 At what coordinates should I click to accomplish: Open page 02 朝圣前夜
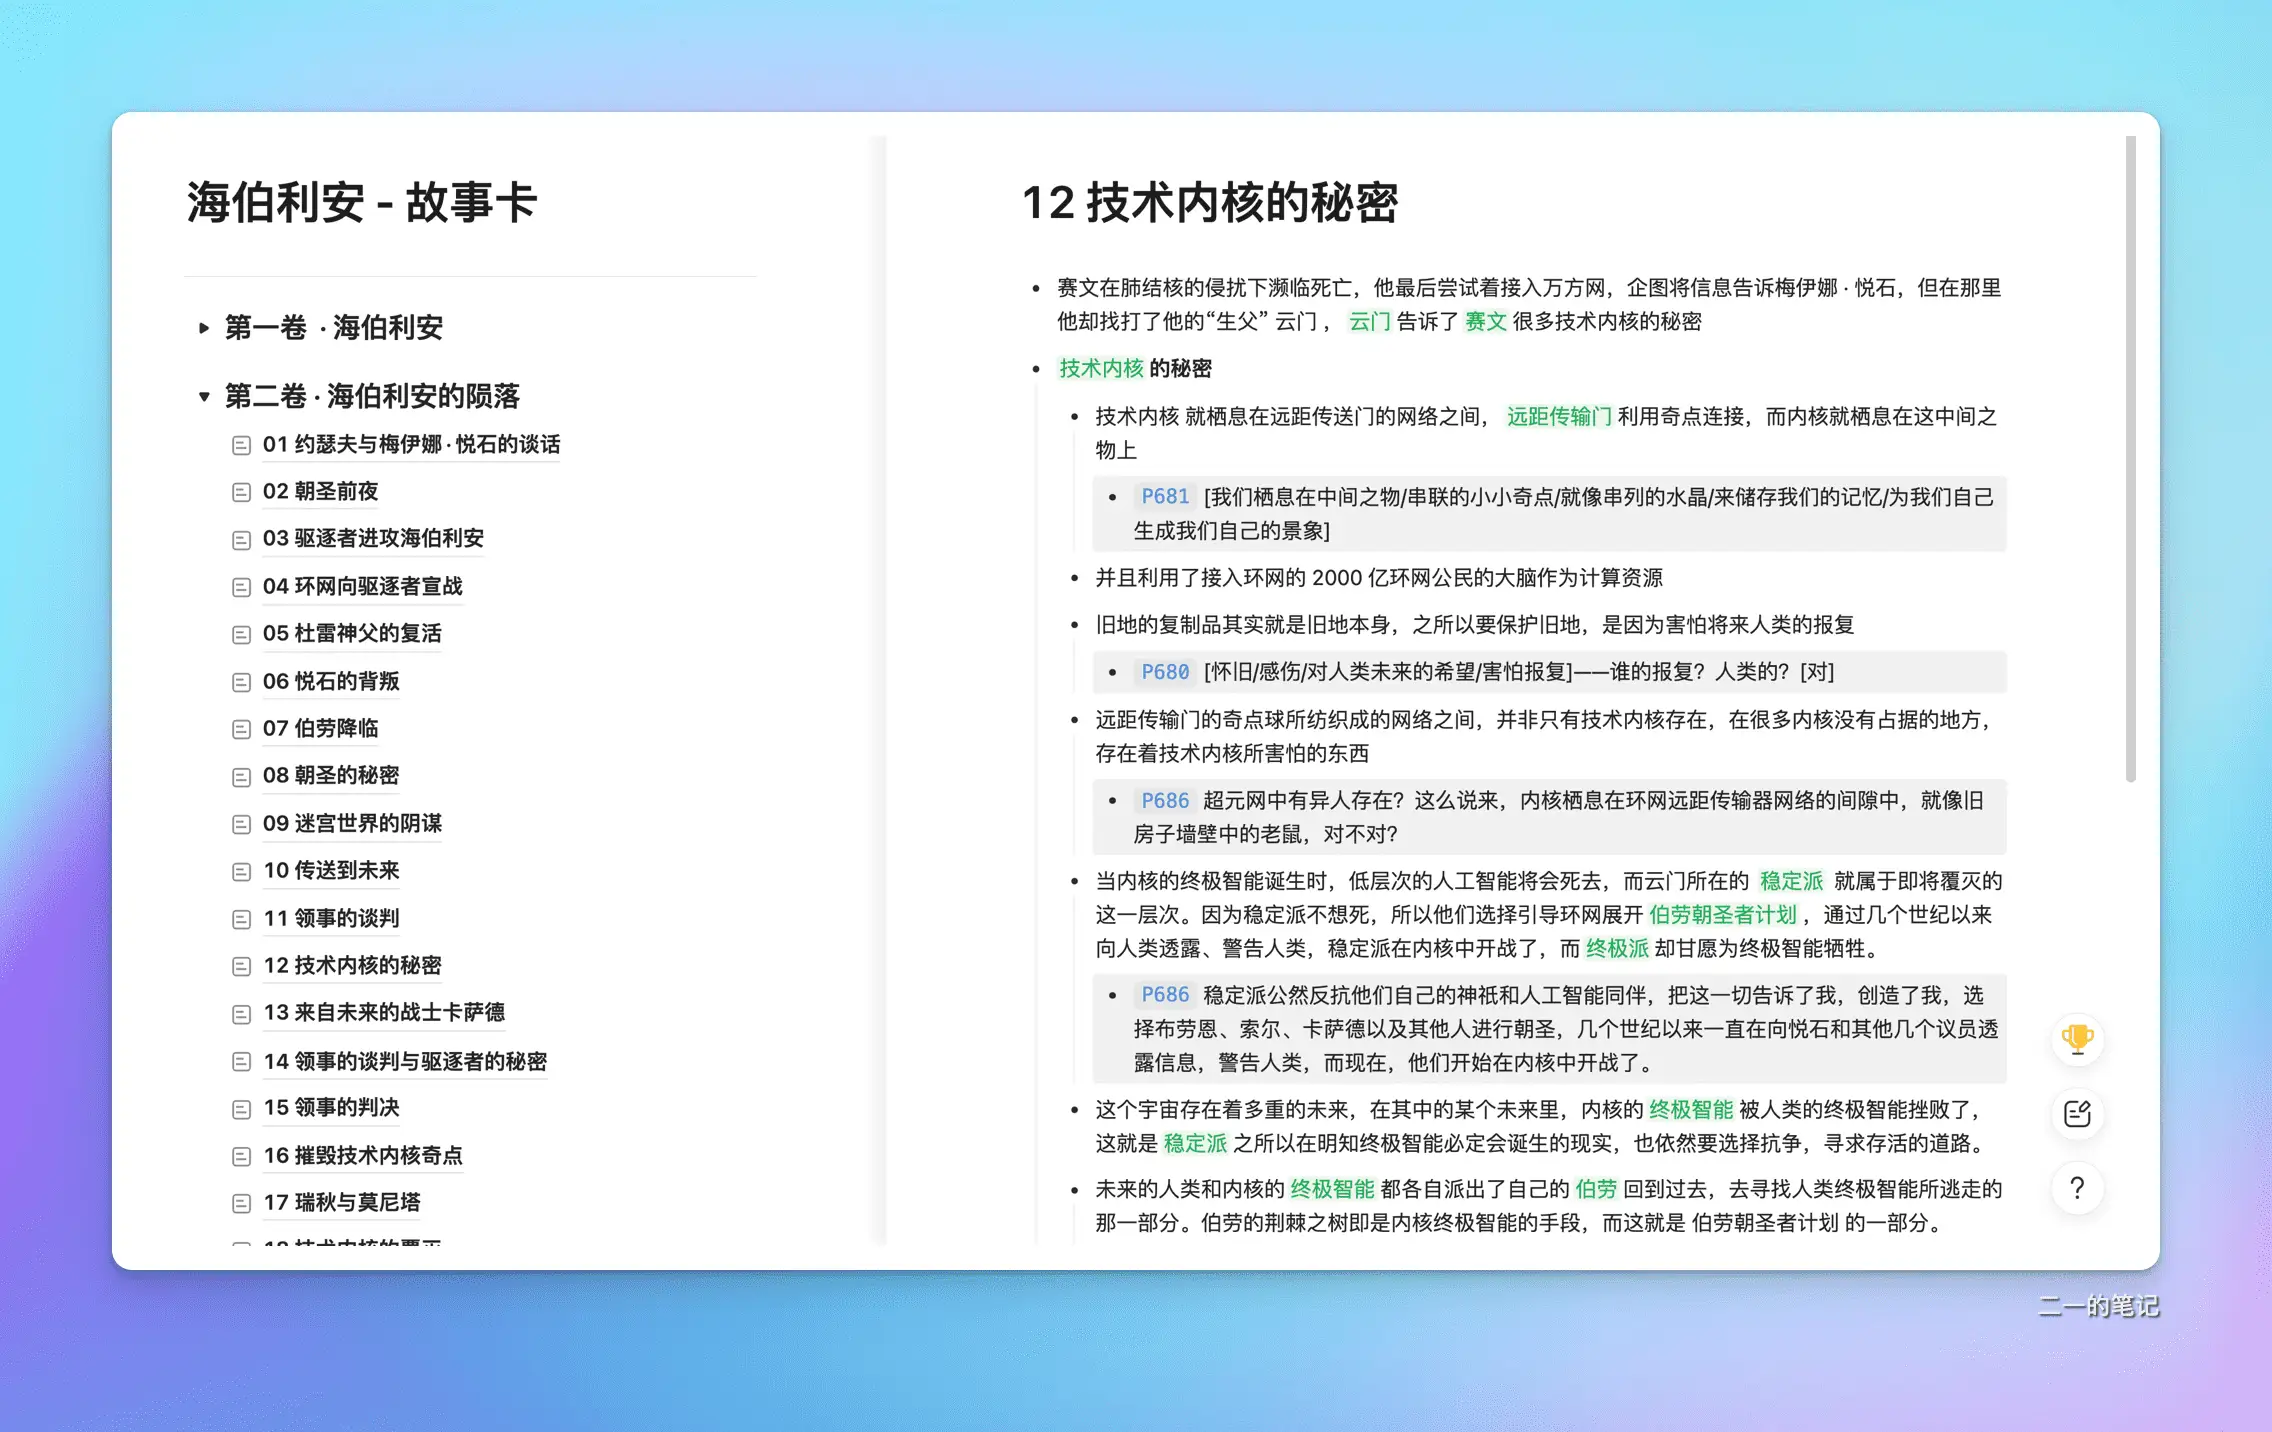(x=320, y=491)
